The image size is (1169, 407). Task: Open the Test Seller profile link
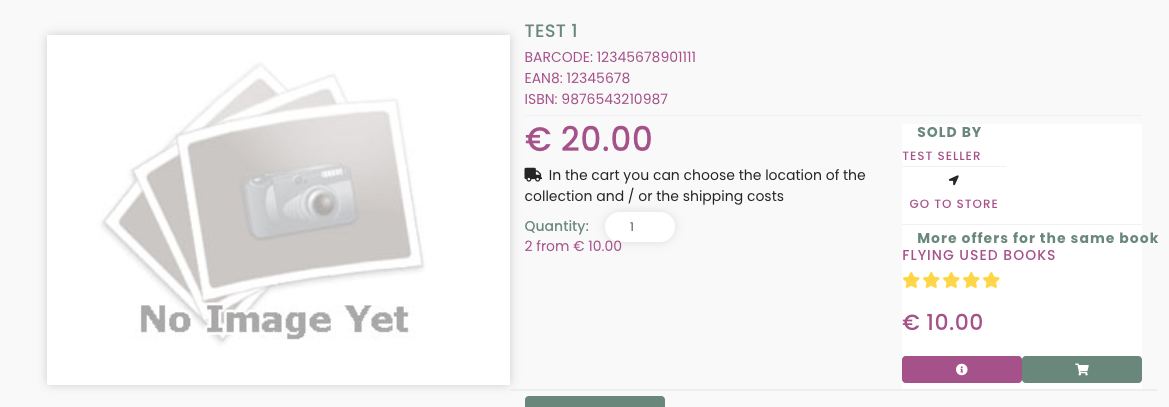tap(941, 156)
